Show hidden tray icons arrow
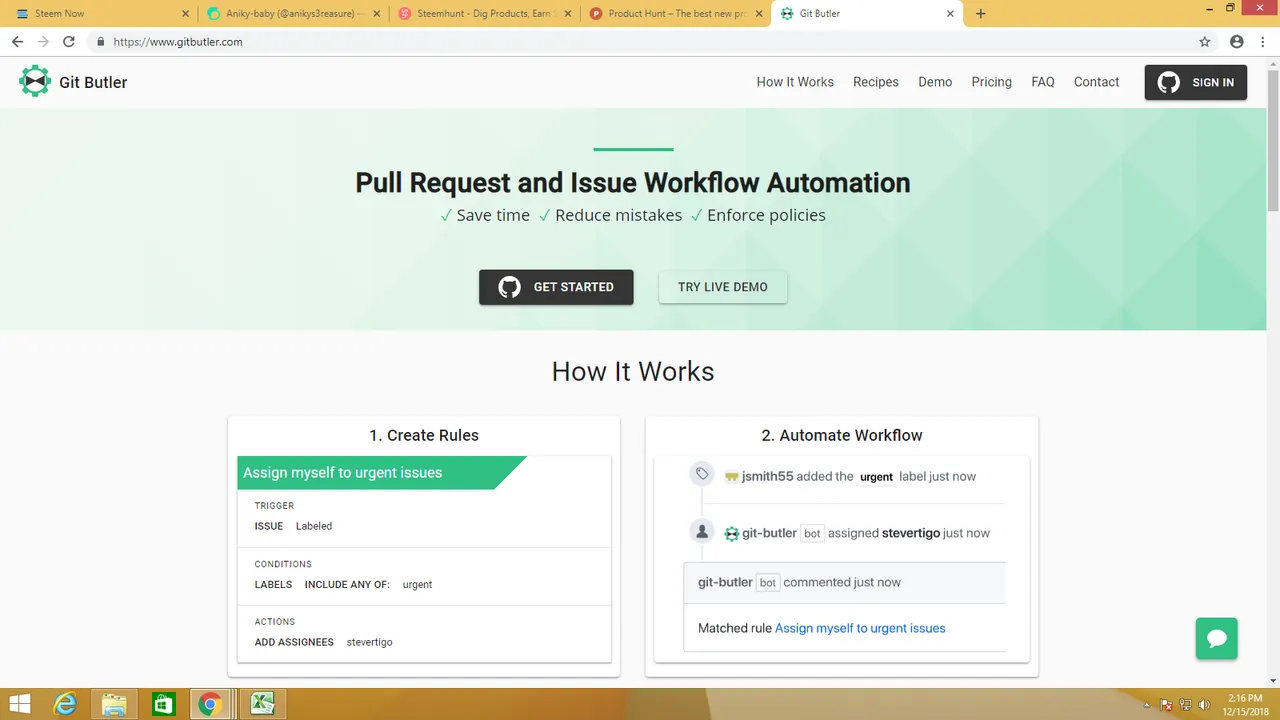 pos(1146,704)
